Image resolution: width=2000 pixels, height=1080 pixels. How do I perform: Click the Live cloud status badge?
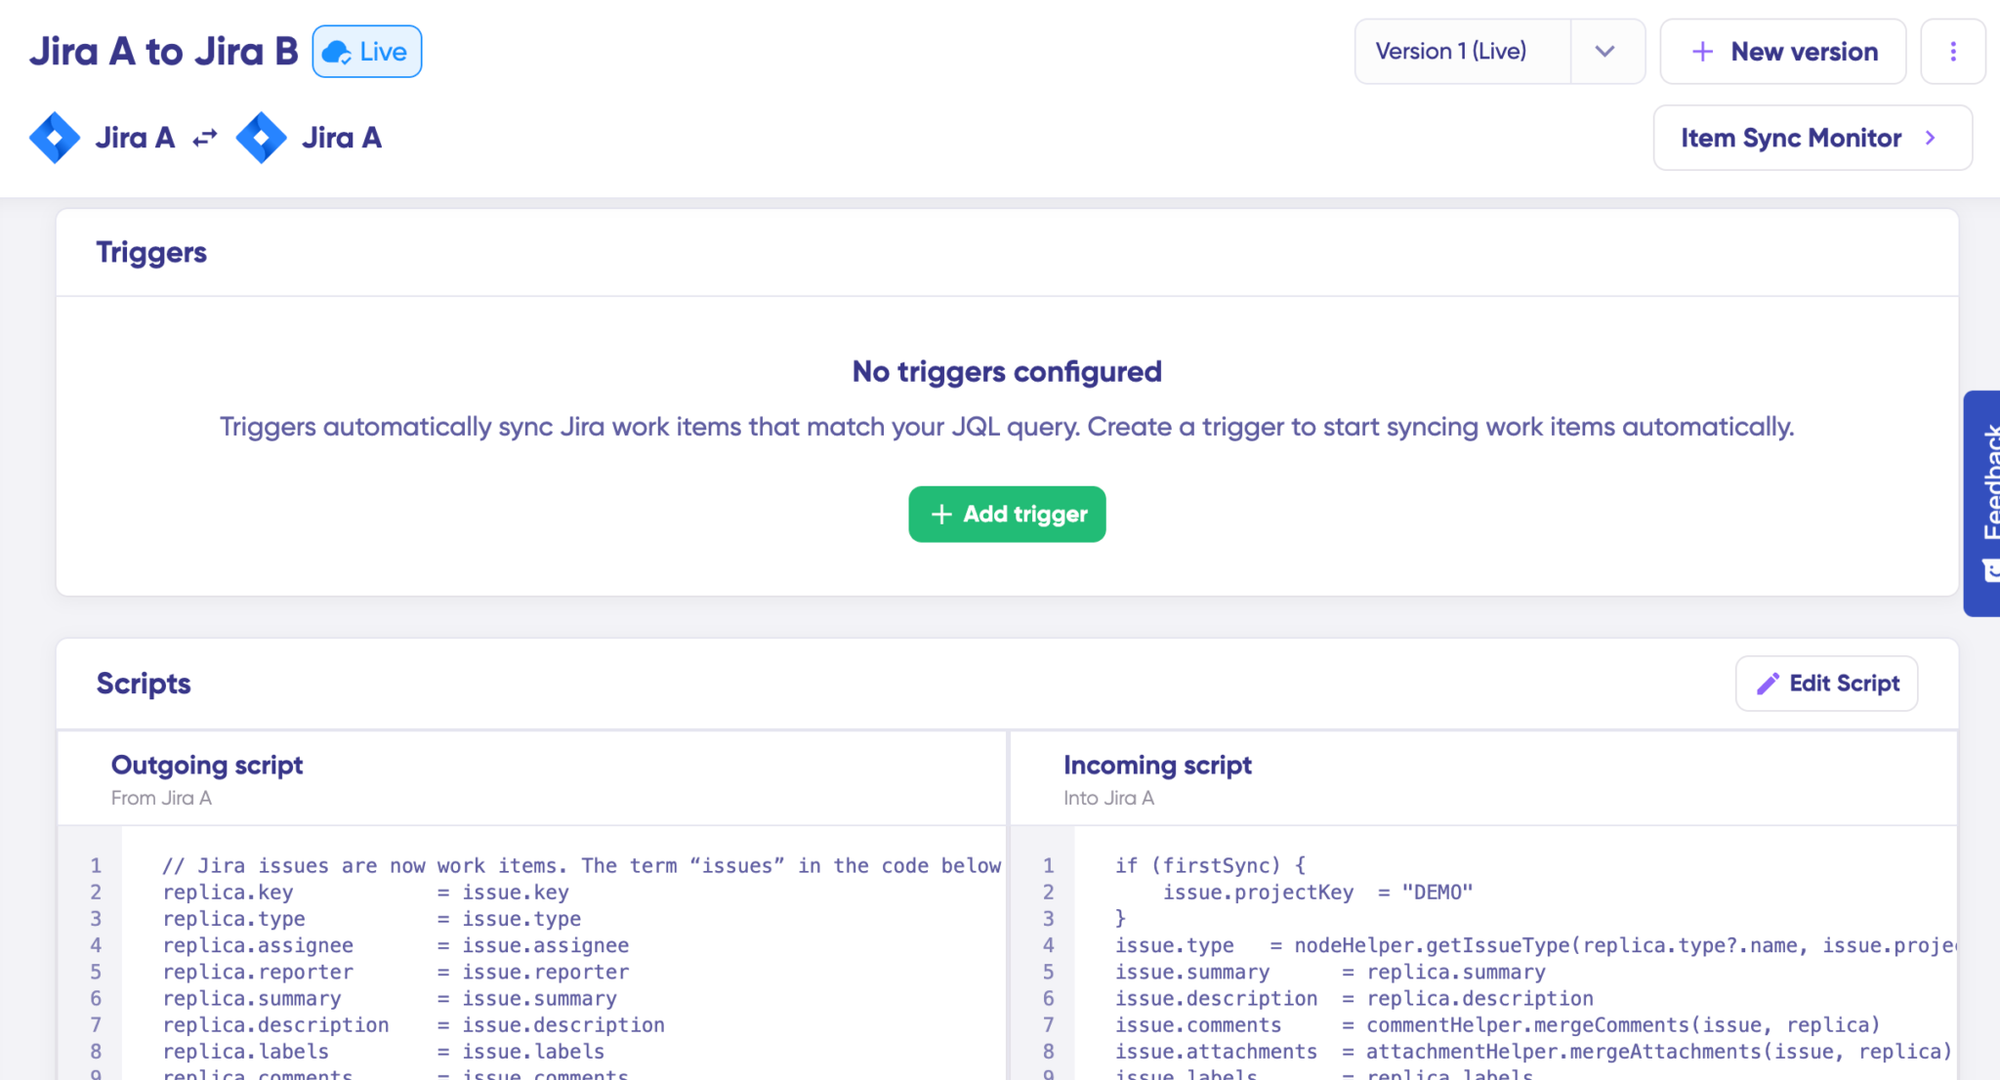(367, 52)
